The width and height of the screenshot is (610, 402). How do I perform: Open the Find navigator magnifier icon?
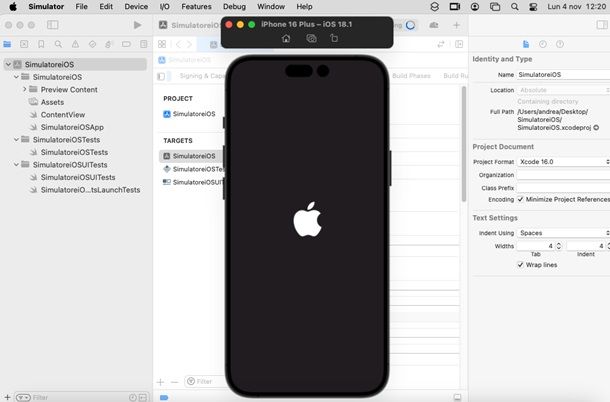[58, 44]
